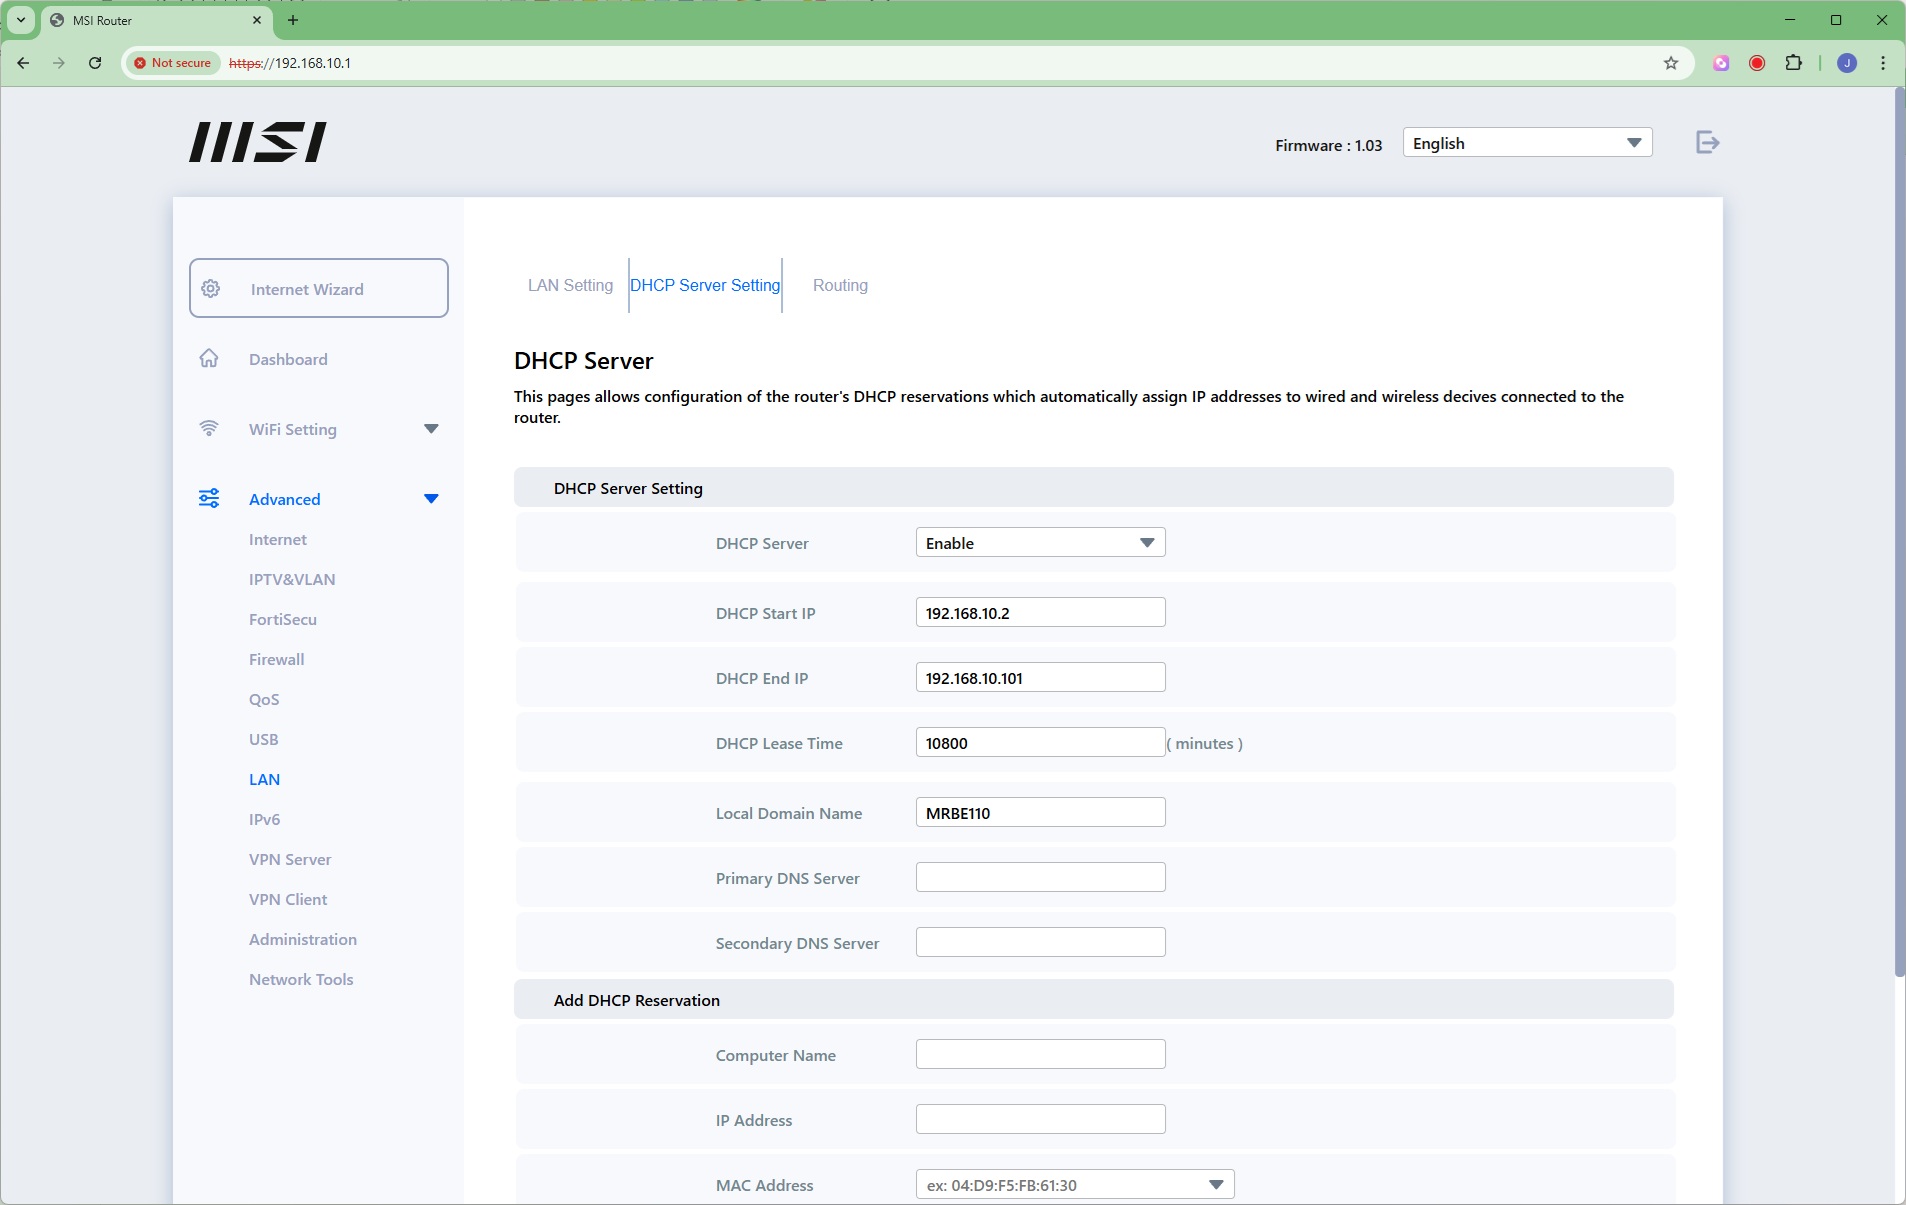Screen dimensions: 1906x1205
Task: Click the page vertical scrollbar
Action: 1899,530
